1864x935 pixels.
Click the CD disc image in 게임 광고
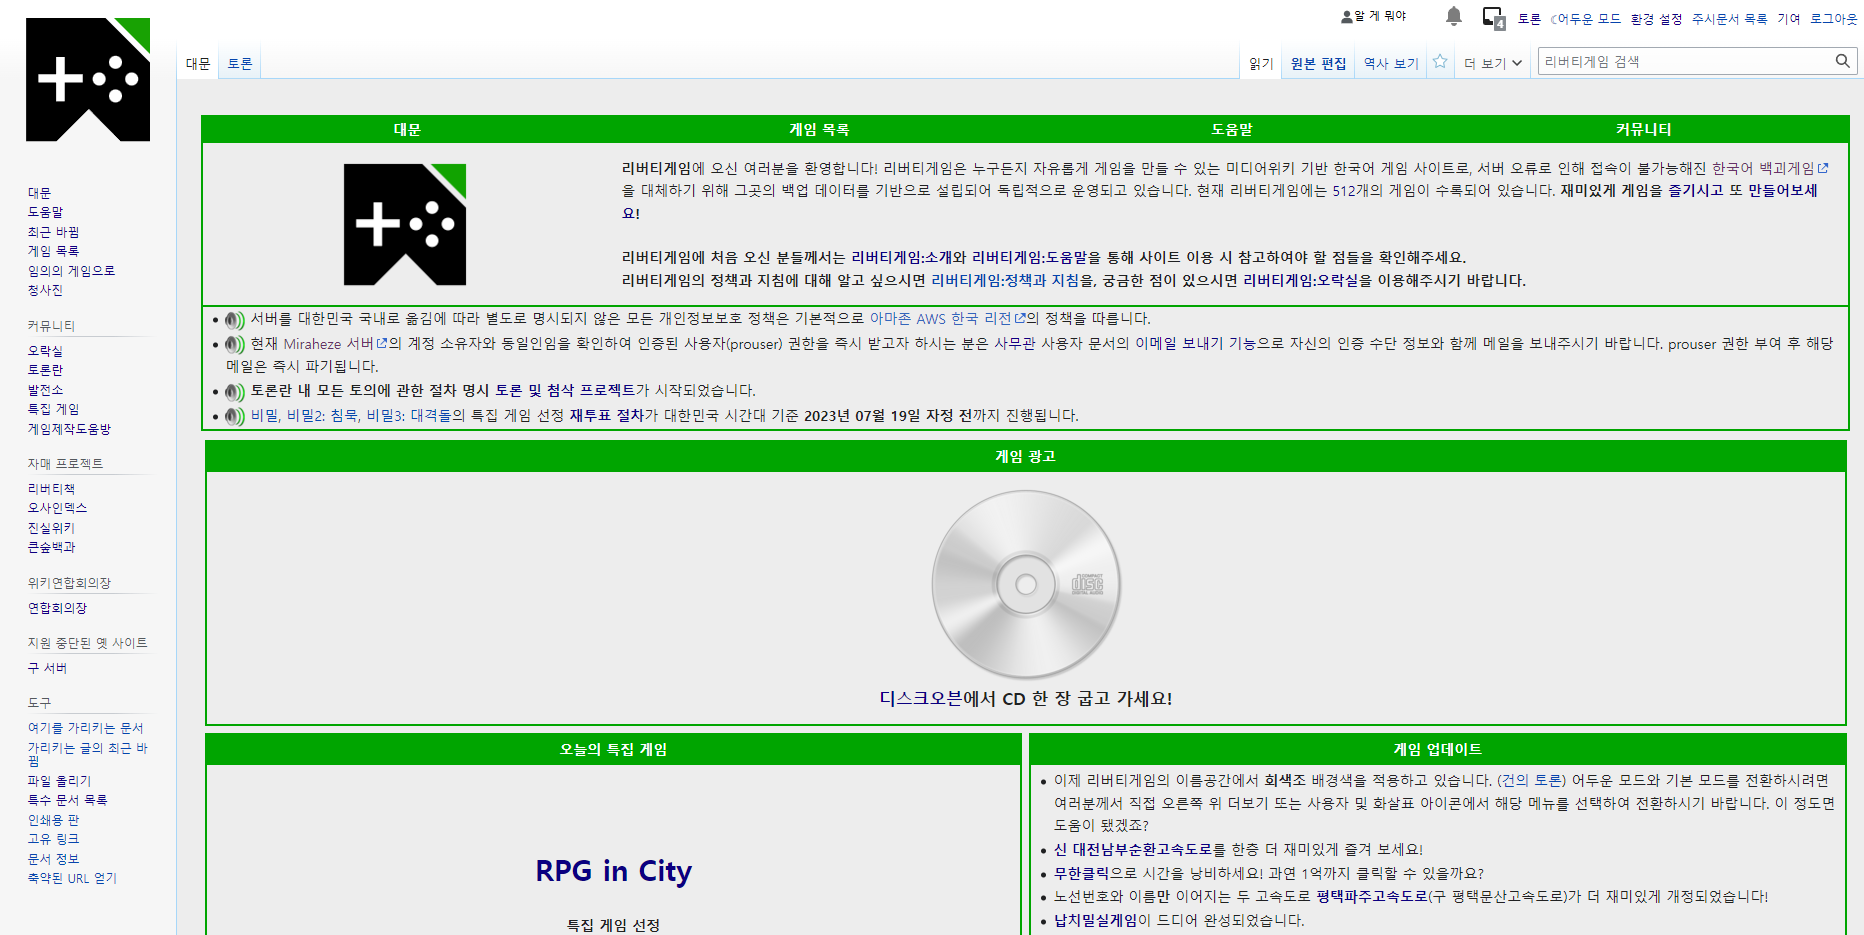pos(1026,584)
